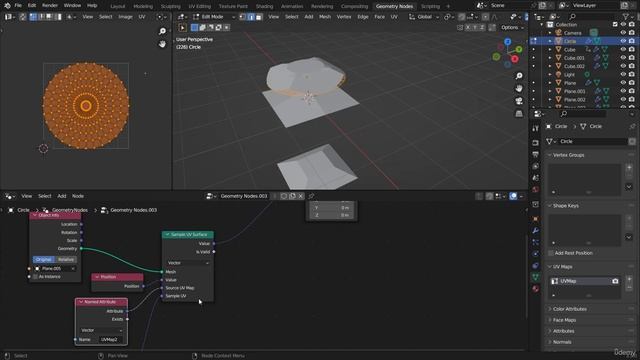Open Vector dropdown in Named Attribute node

point(101,330)
